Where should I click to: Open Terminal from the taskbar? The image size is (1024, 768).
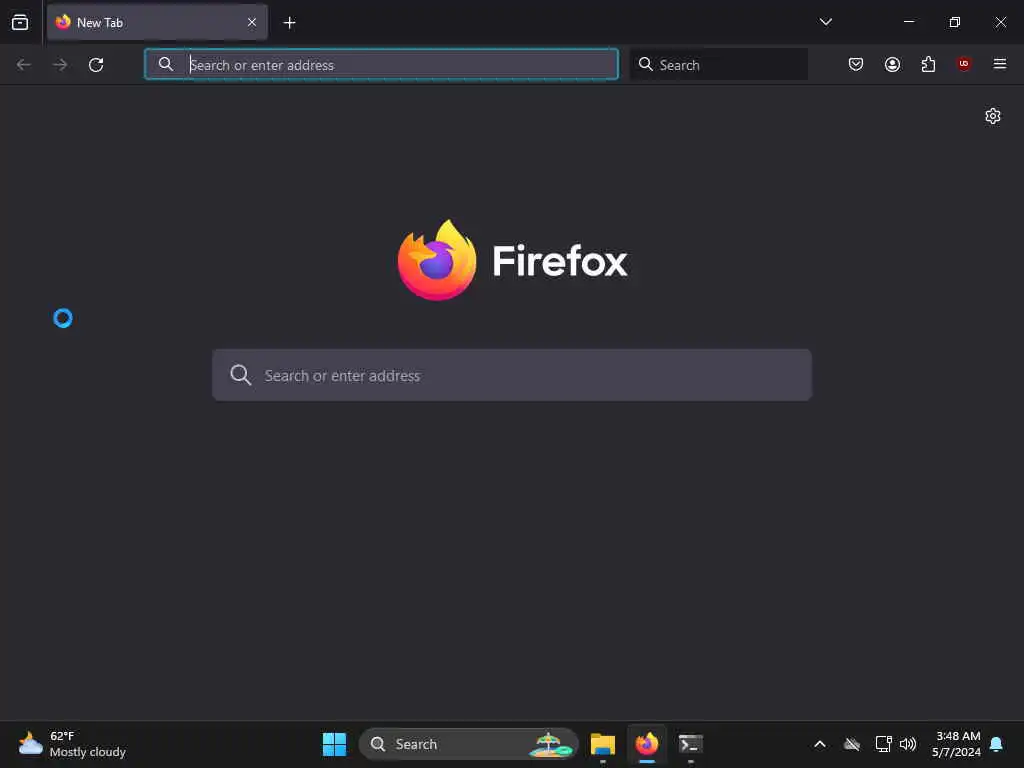pyautogui.click(x=690, y=744)
